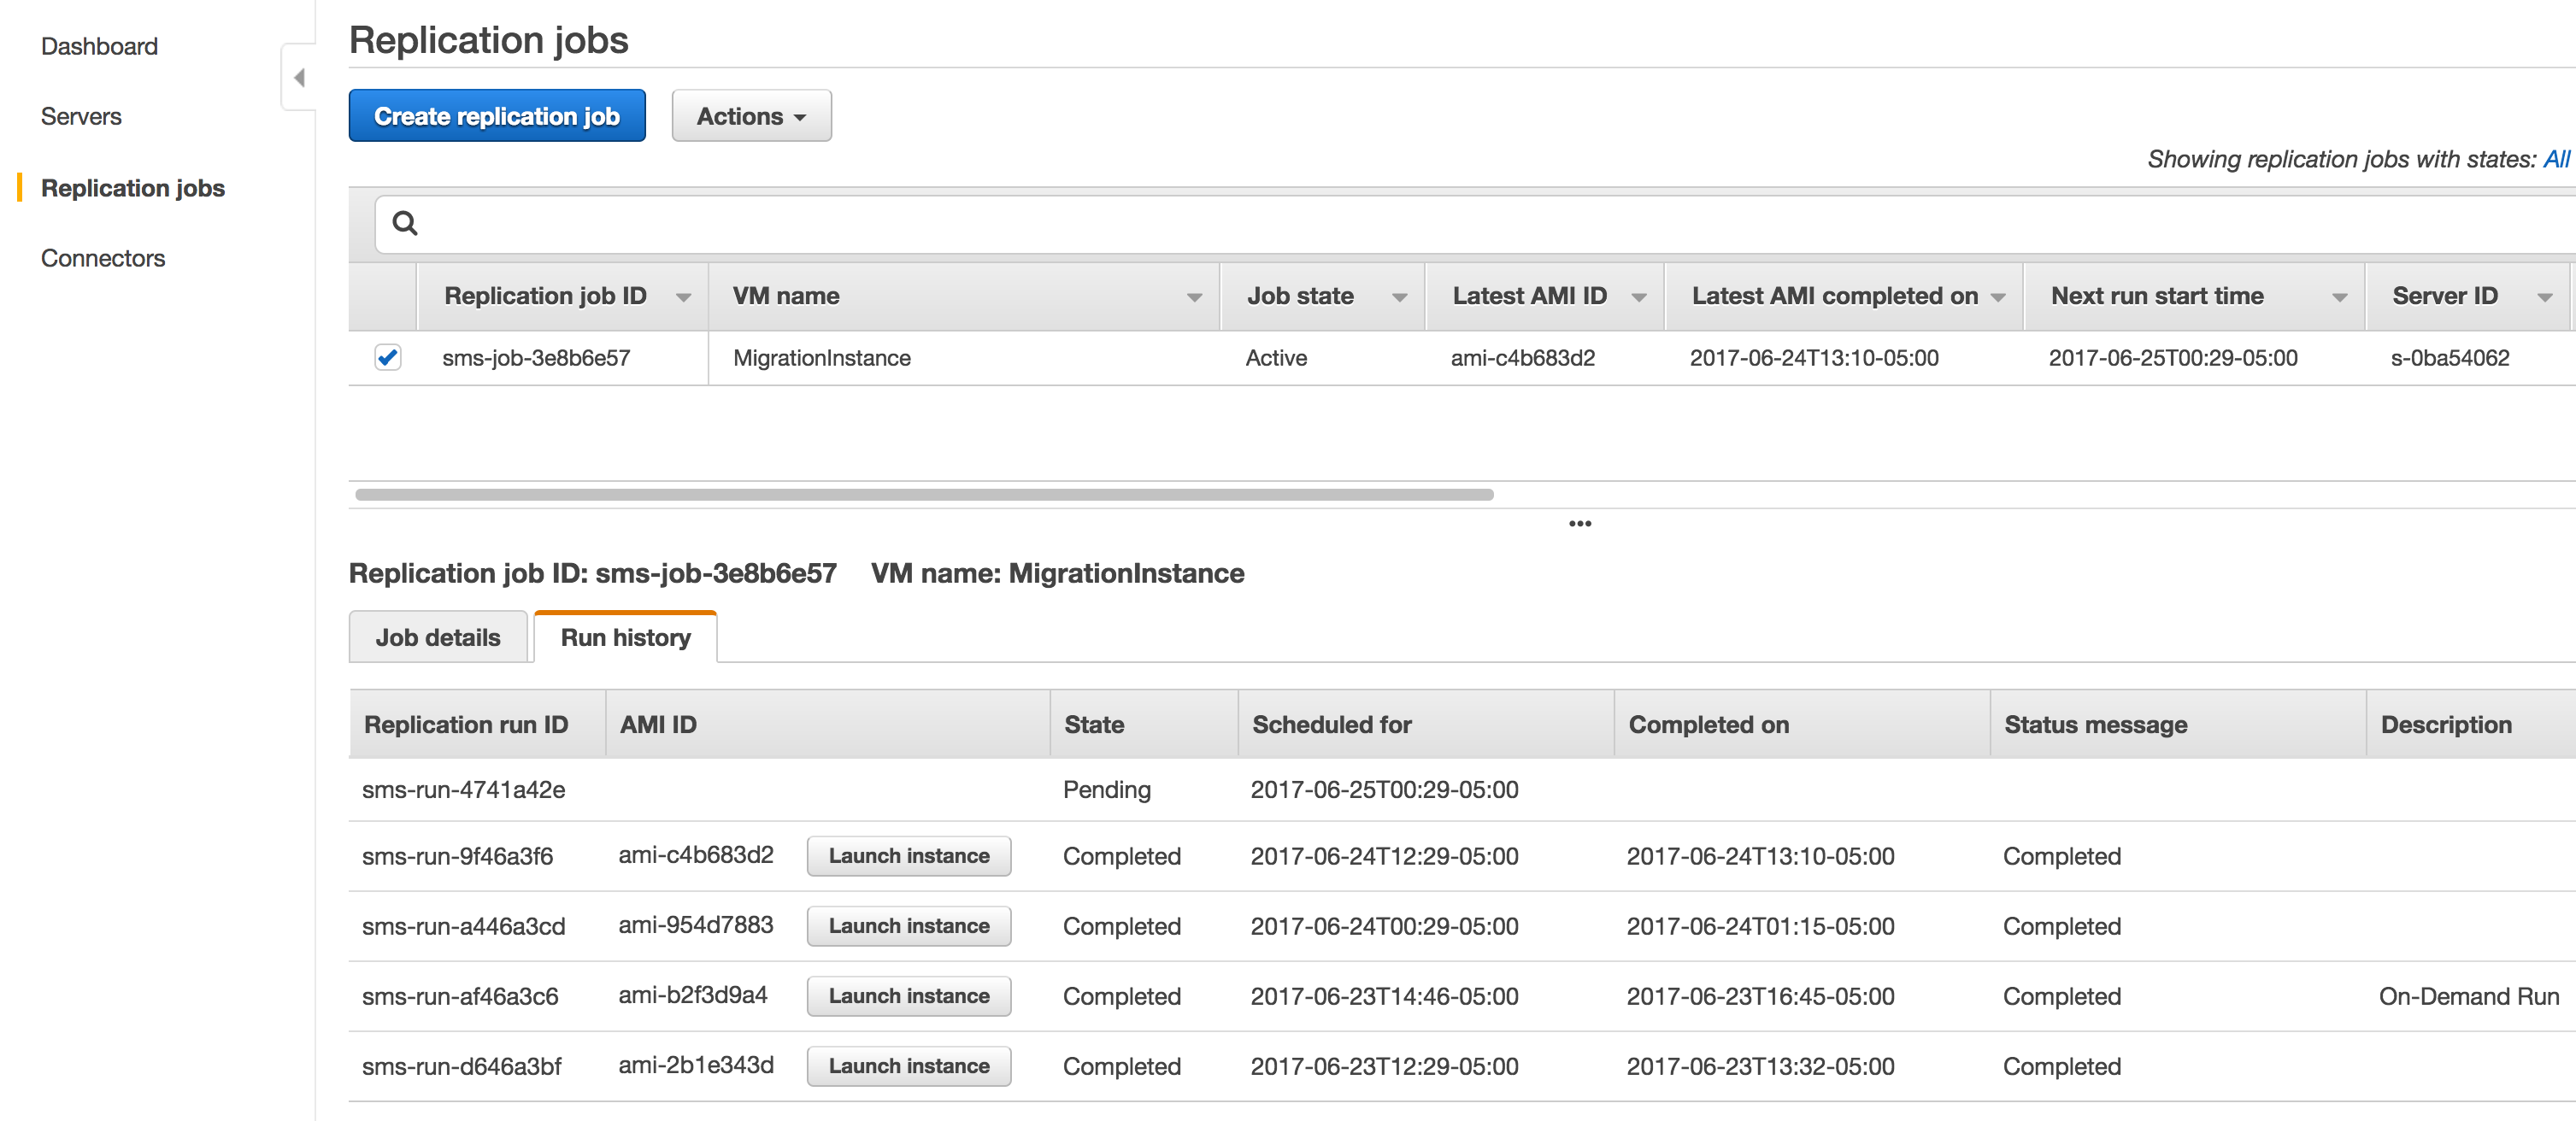
Task: Click the three-dot panel resize handle
Action: coord(1579,523)
